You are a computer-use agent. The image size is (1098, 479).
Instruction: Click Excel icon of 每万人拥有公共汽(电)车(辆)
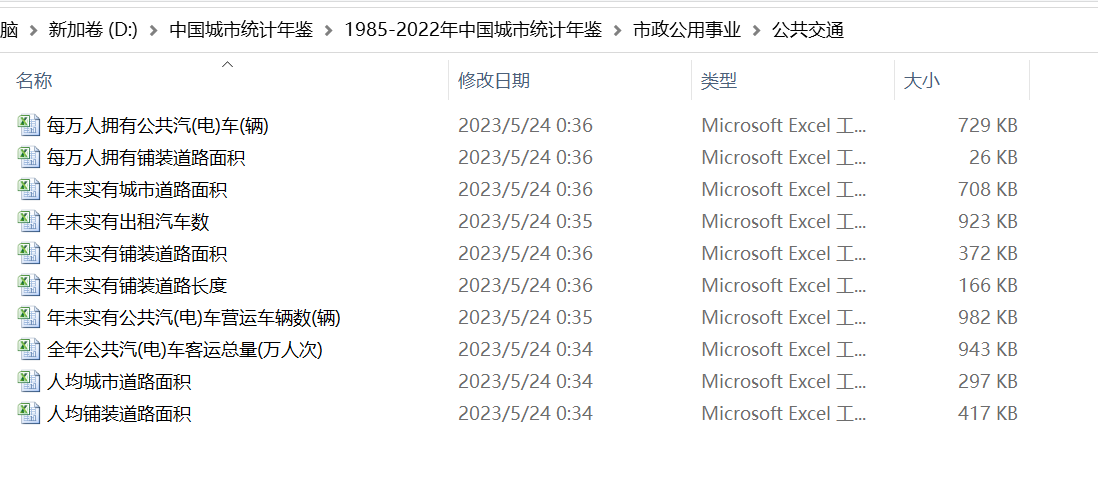point(28,125)
